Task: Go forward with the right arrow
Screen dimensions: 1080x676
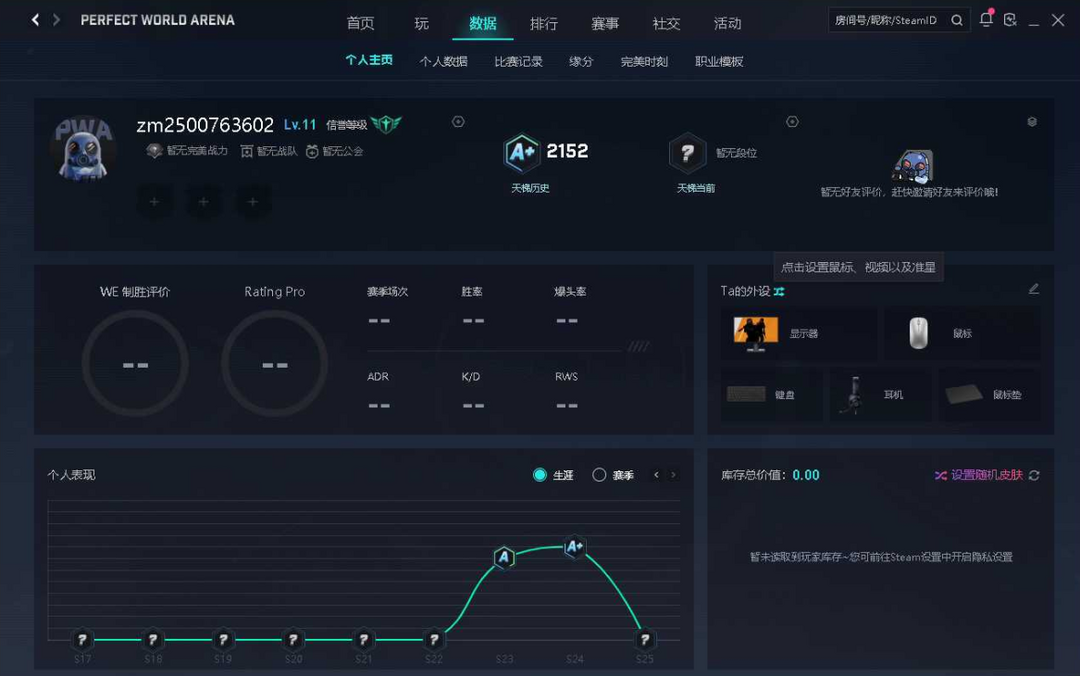Action: point(56,20)
